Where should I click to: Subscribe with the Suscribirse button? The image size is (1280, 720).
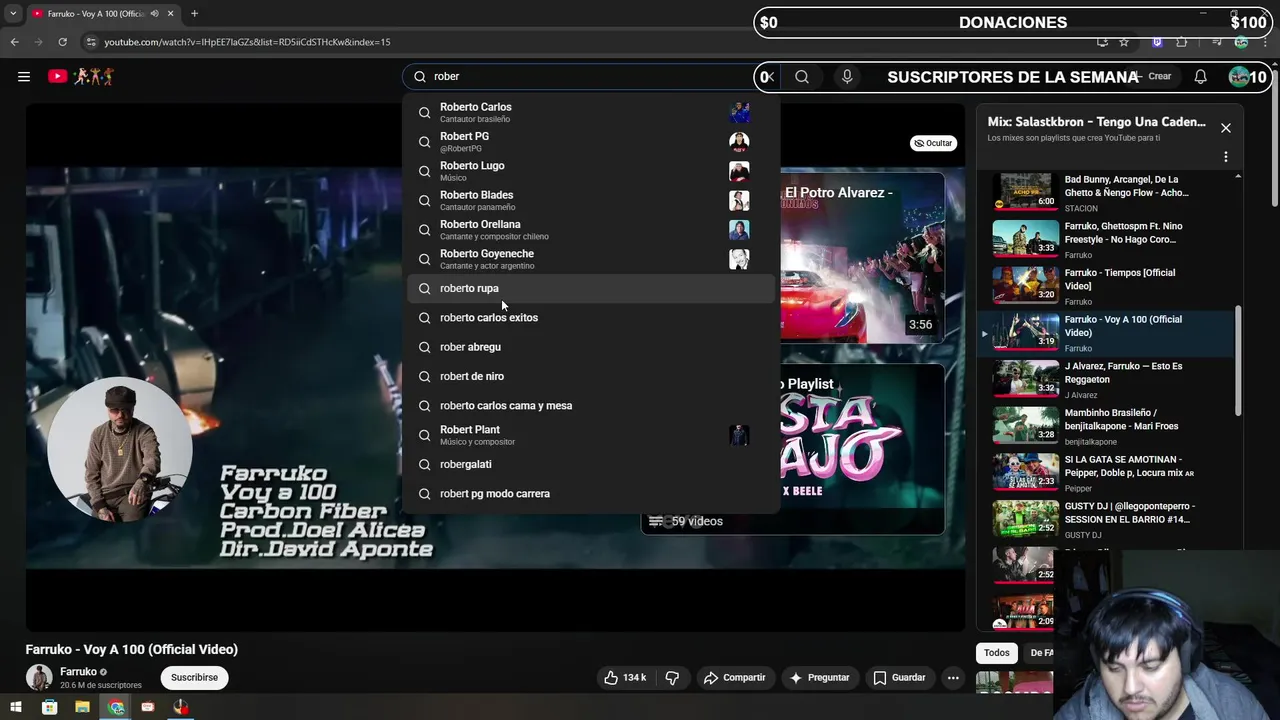(x=194, y=677)
